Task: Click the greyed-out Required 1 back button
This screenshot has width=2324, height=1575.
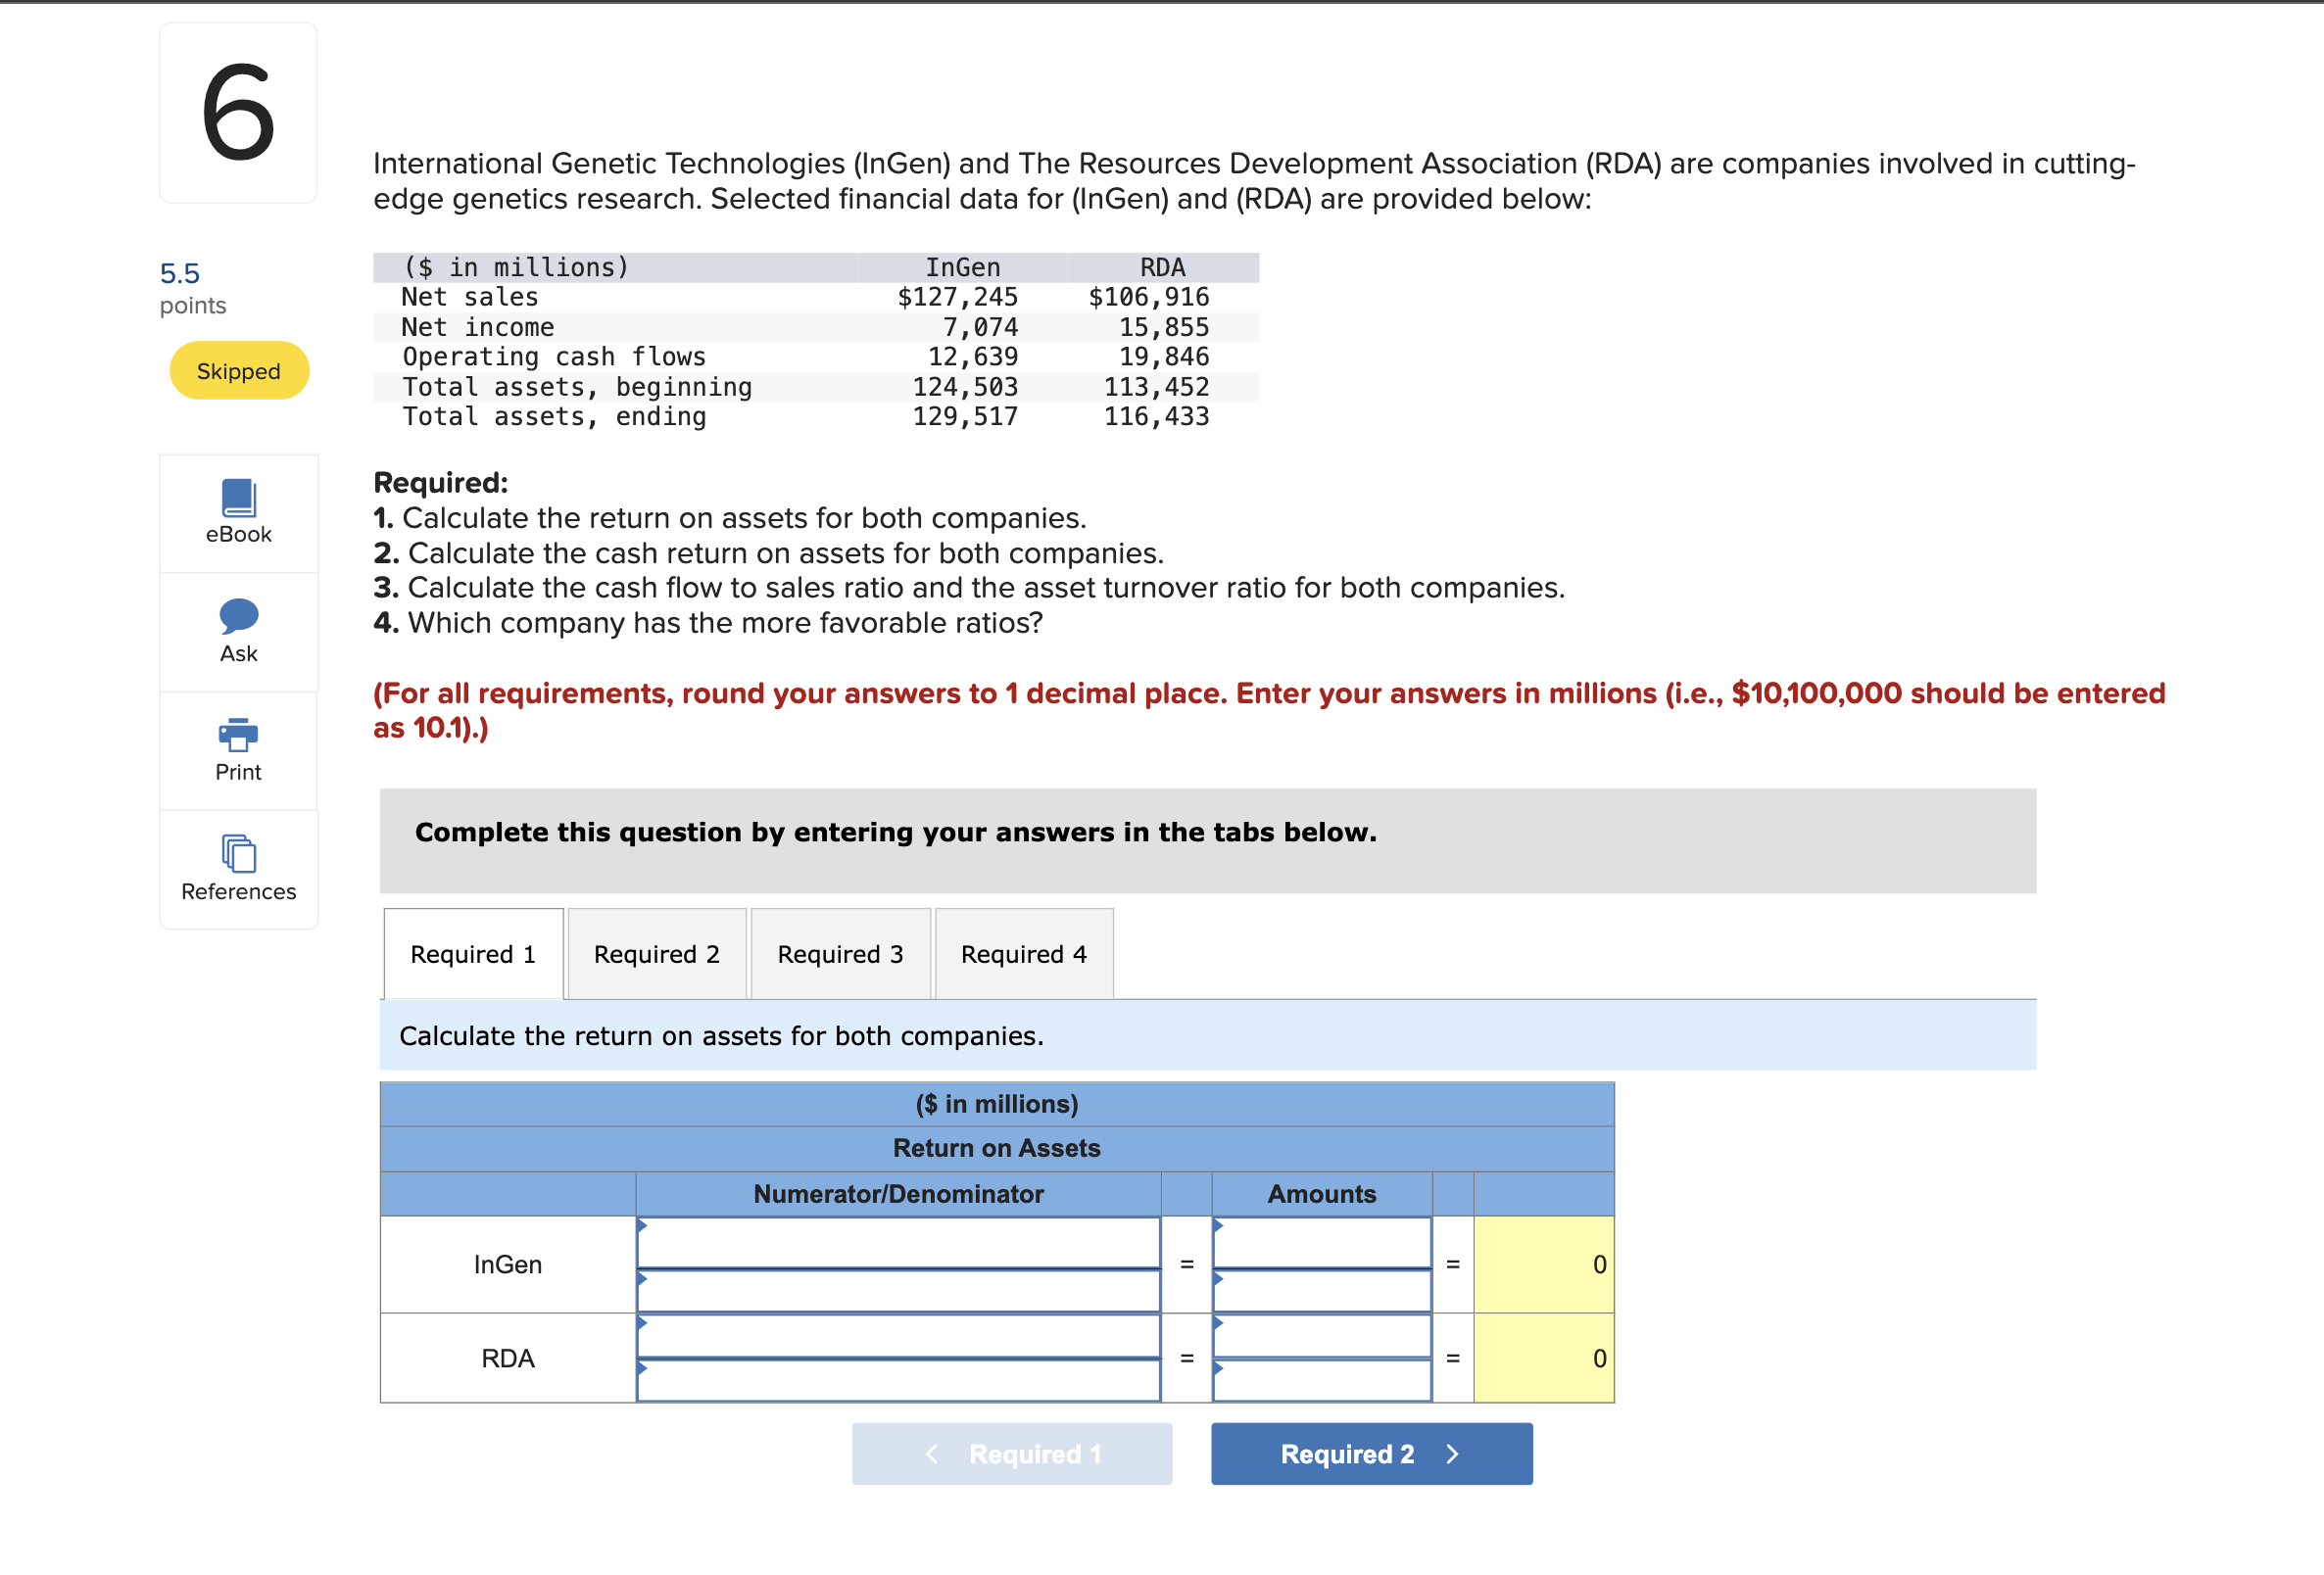Action: click(1011, 1453)
